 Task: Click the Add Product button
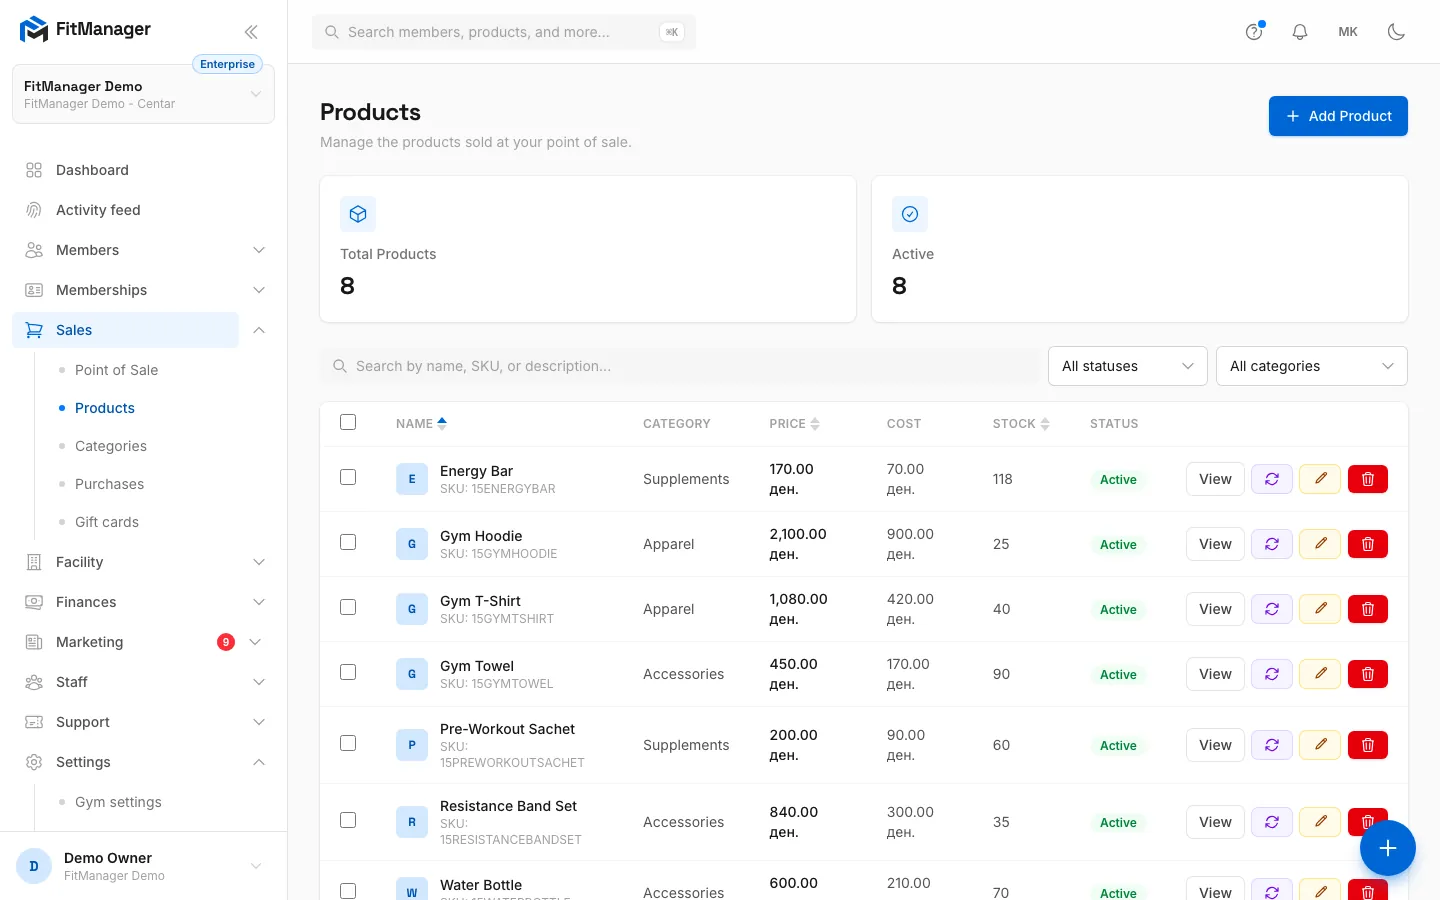click(x=1338, y=116)
